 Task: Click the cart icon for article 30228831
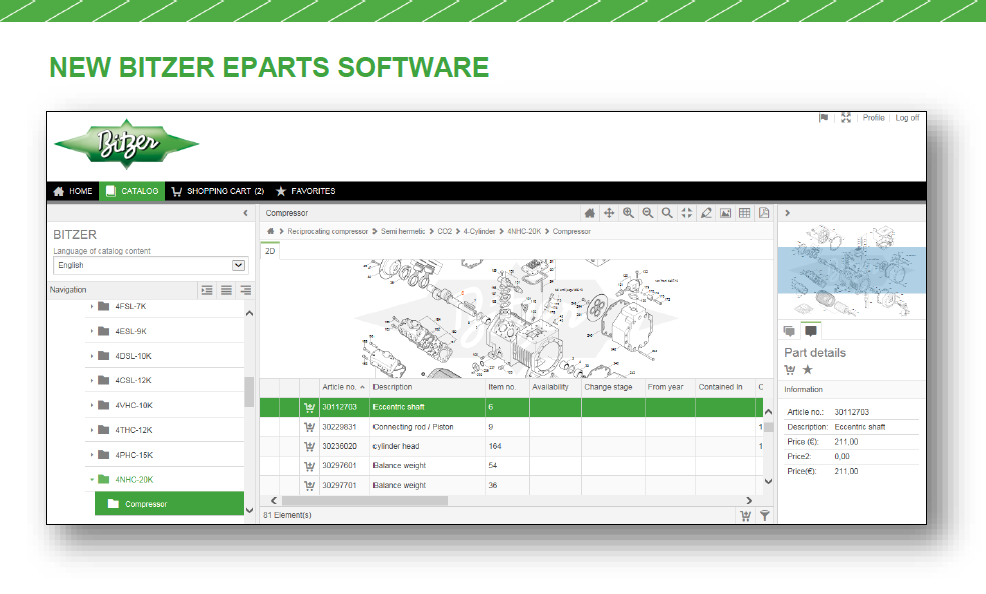point(309,427)
